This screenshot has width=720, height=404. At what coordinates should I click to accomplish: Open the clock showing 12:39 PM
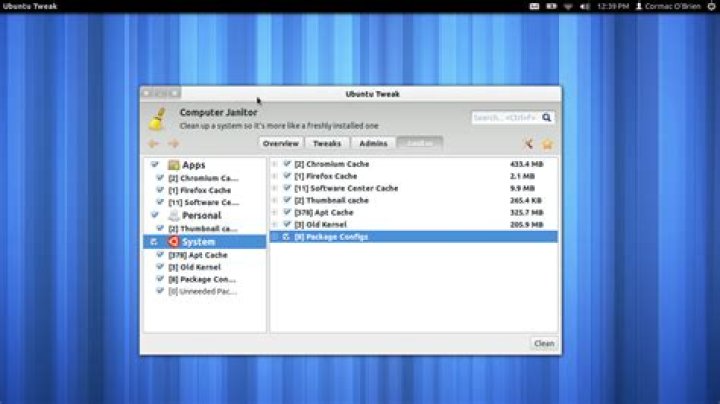(613, 6)
